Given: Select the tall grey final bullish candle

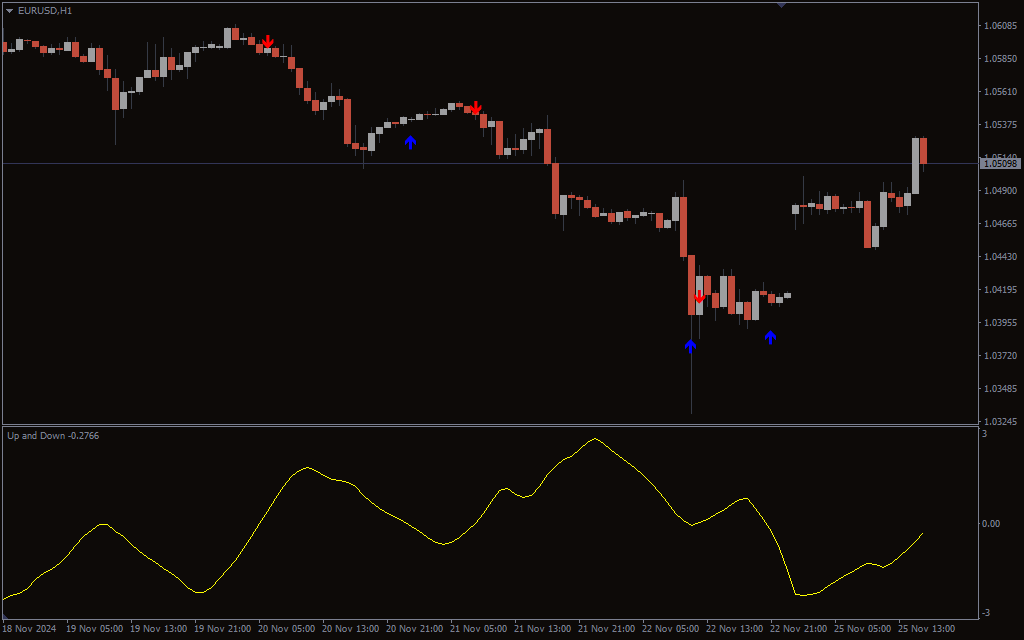Looking at the screenshot, I should tap(915, 165).
